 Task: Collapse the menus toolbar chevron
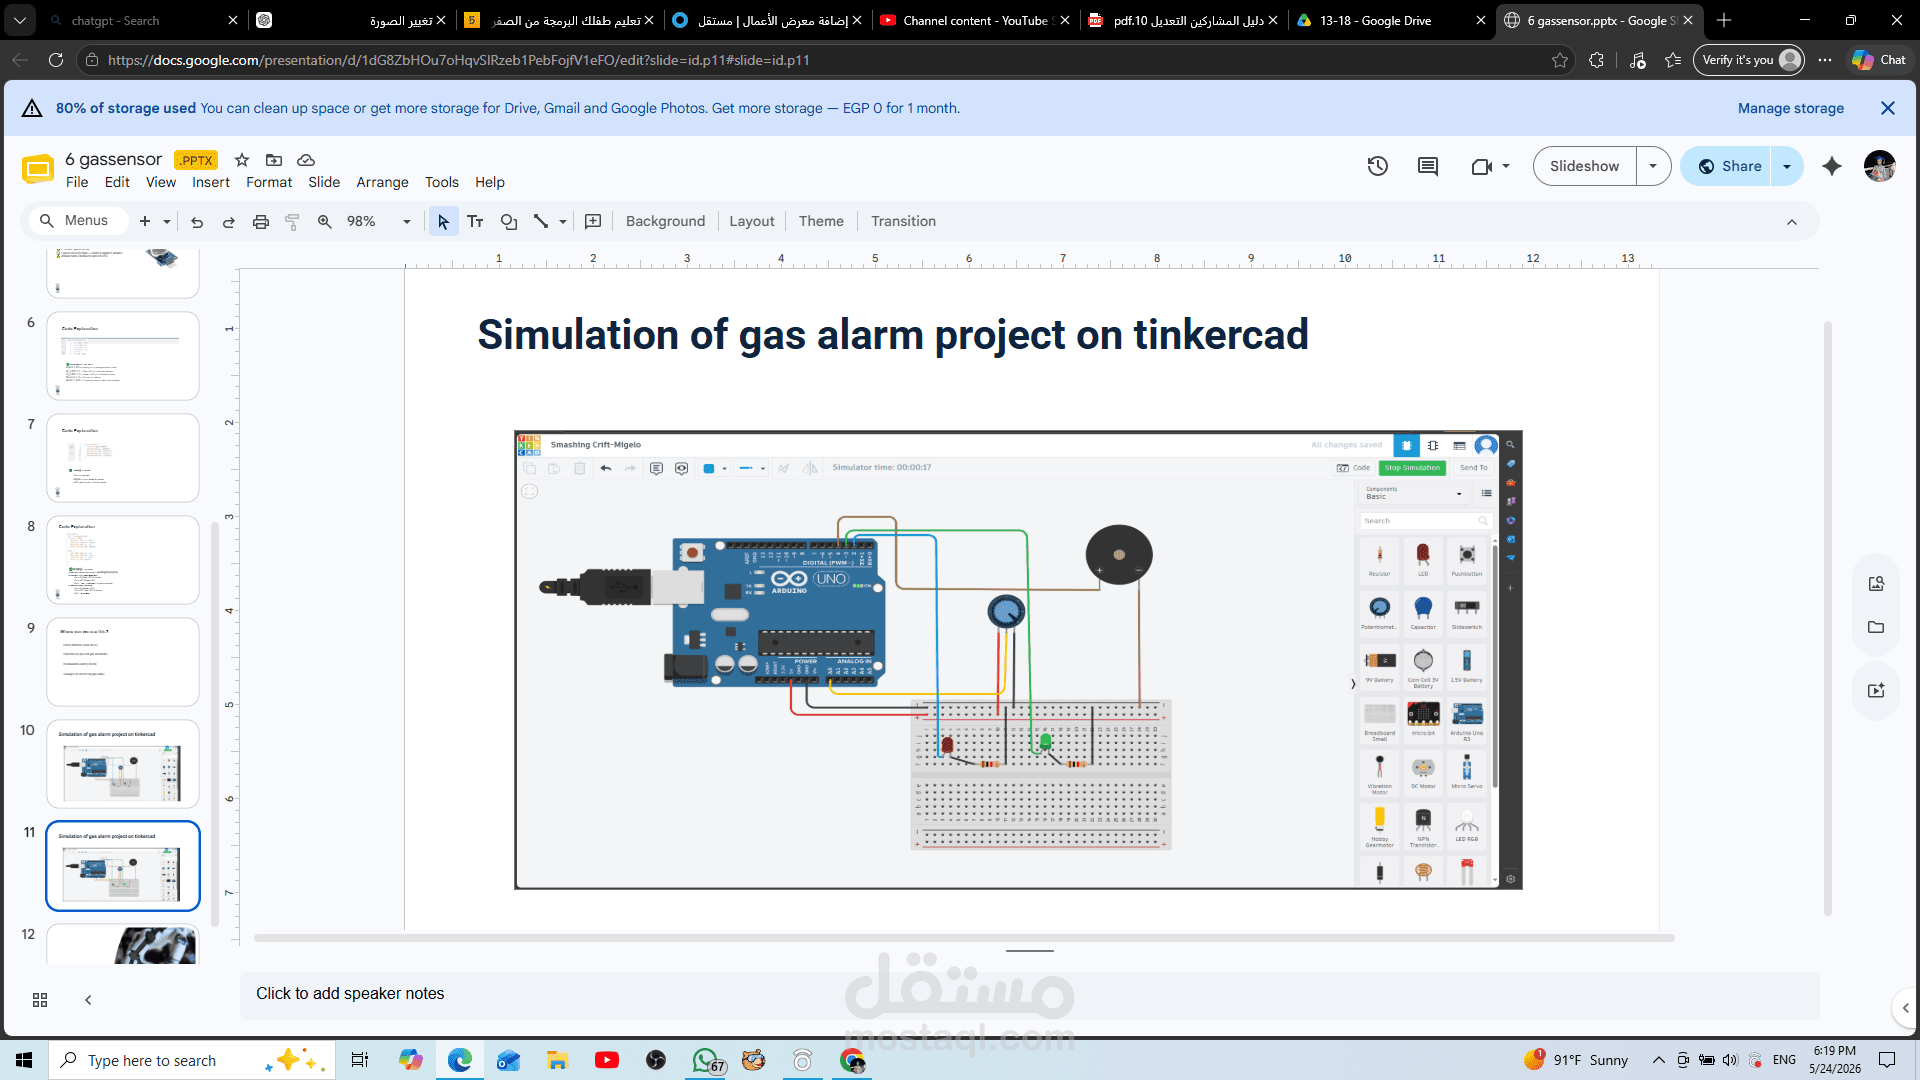(1792, 222)
